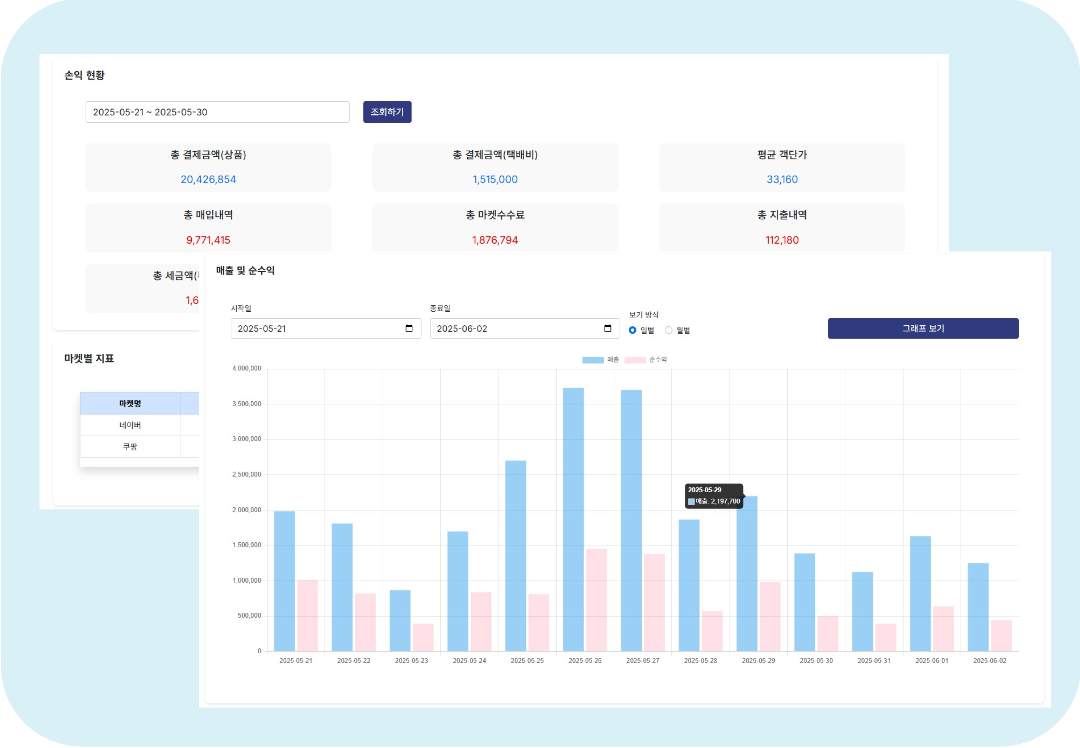Select the 일별 view radio button
Screen dimensions: 1080x748
(x=633, y=330)
